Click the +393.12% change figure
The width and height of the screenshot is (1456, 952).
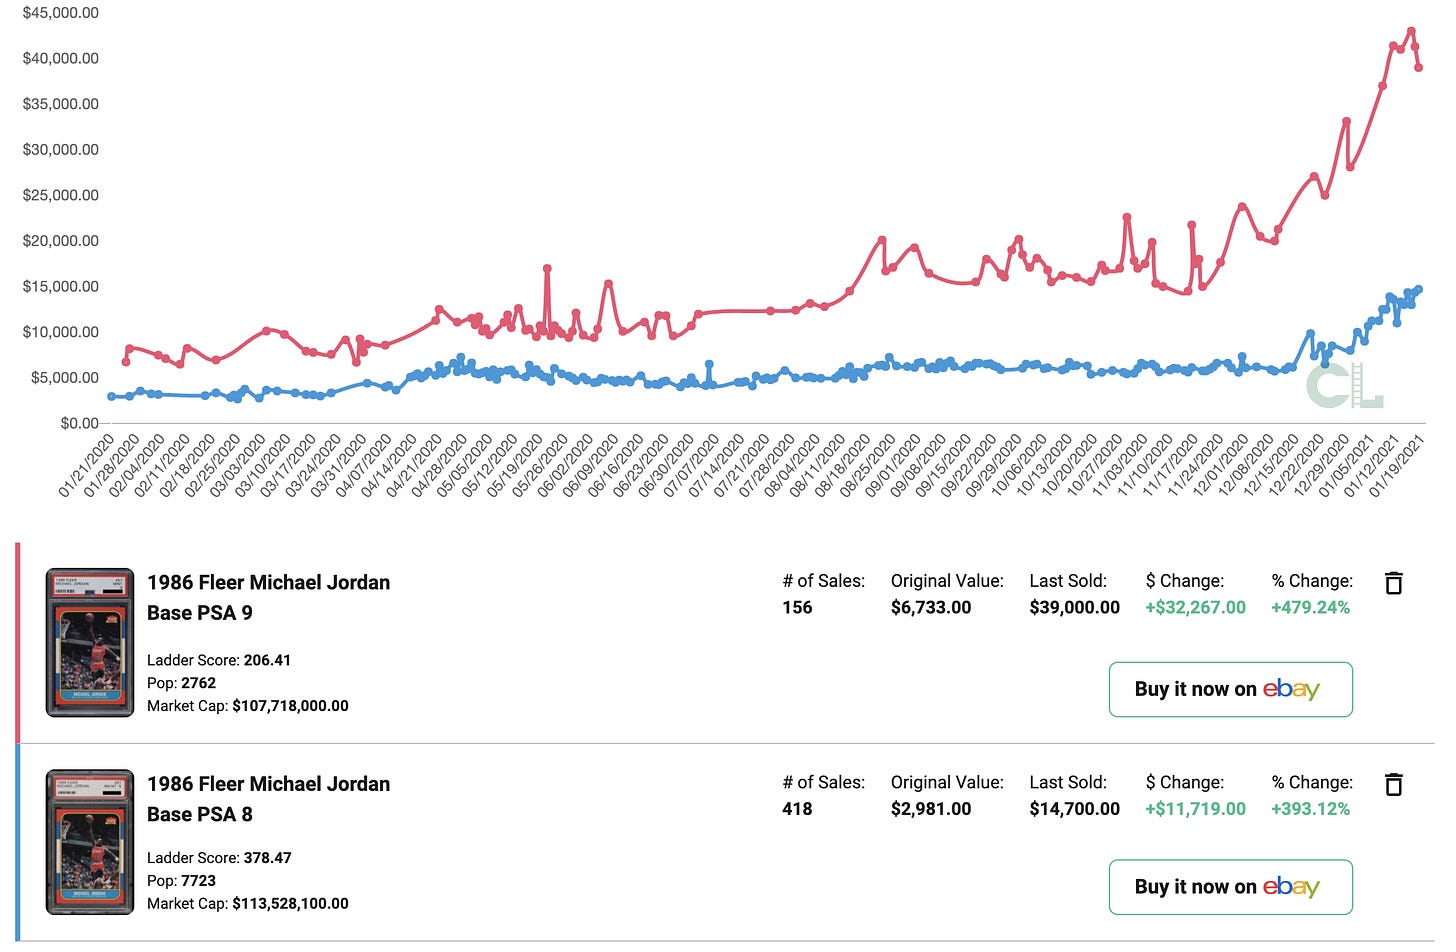click(x=1310, y=809)
